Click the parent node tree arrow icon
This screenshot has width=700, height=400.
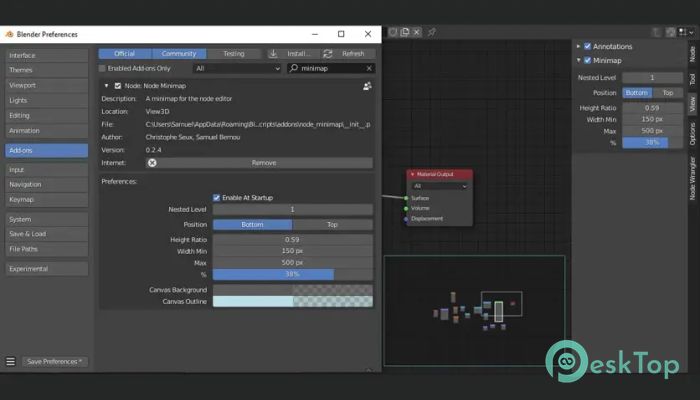pos(657,32)
